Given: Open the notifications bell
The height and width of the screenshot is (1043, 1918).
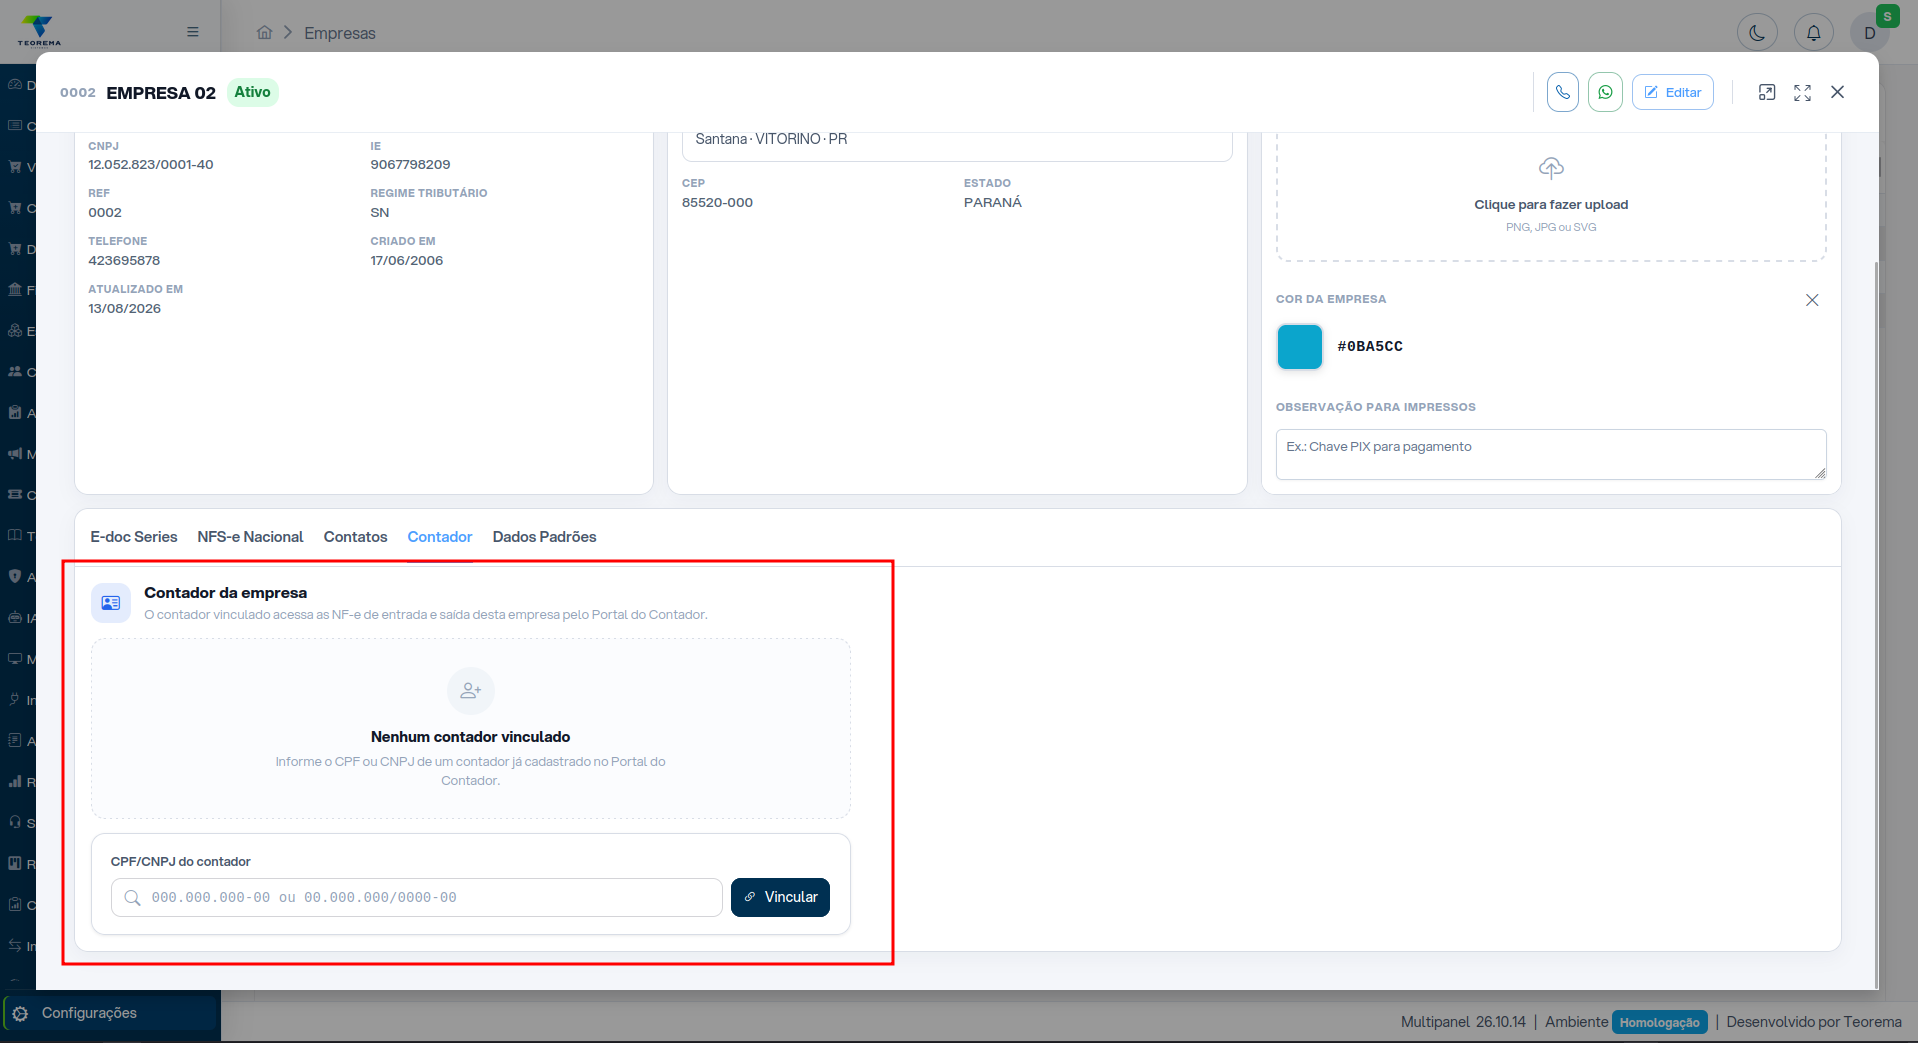Looking at the screenshot, I should 1813,32.
